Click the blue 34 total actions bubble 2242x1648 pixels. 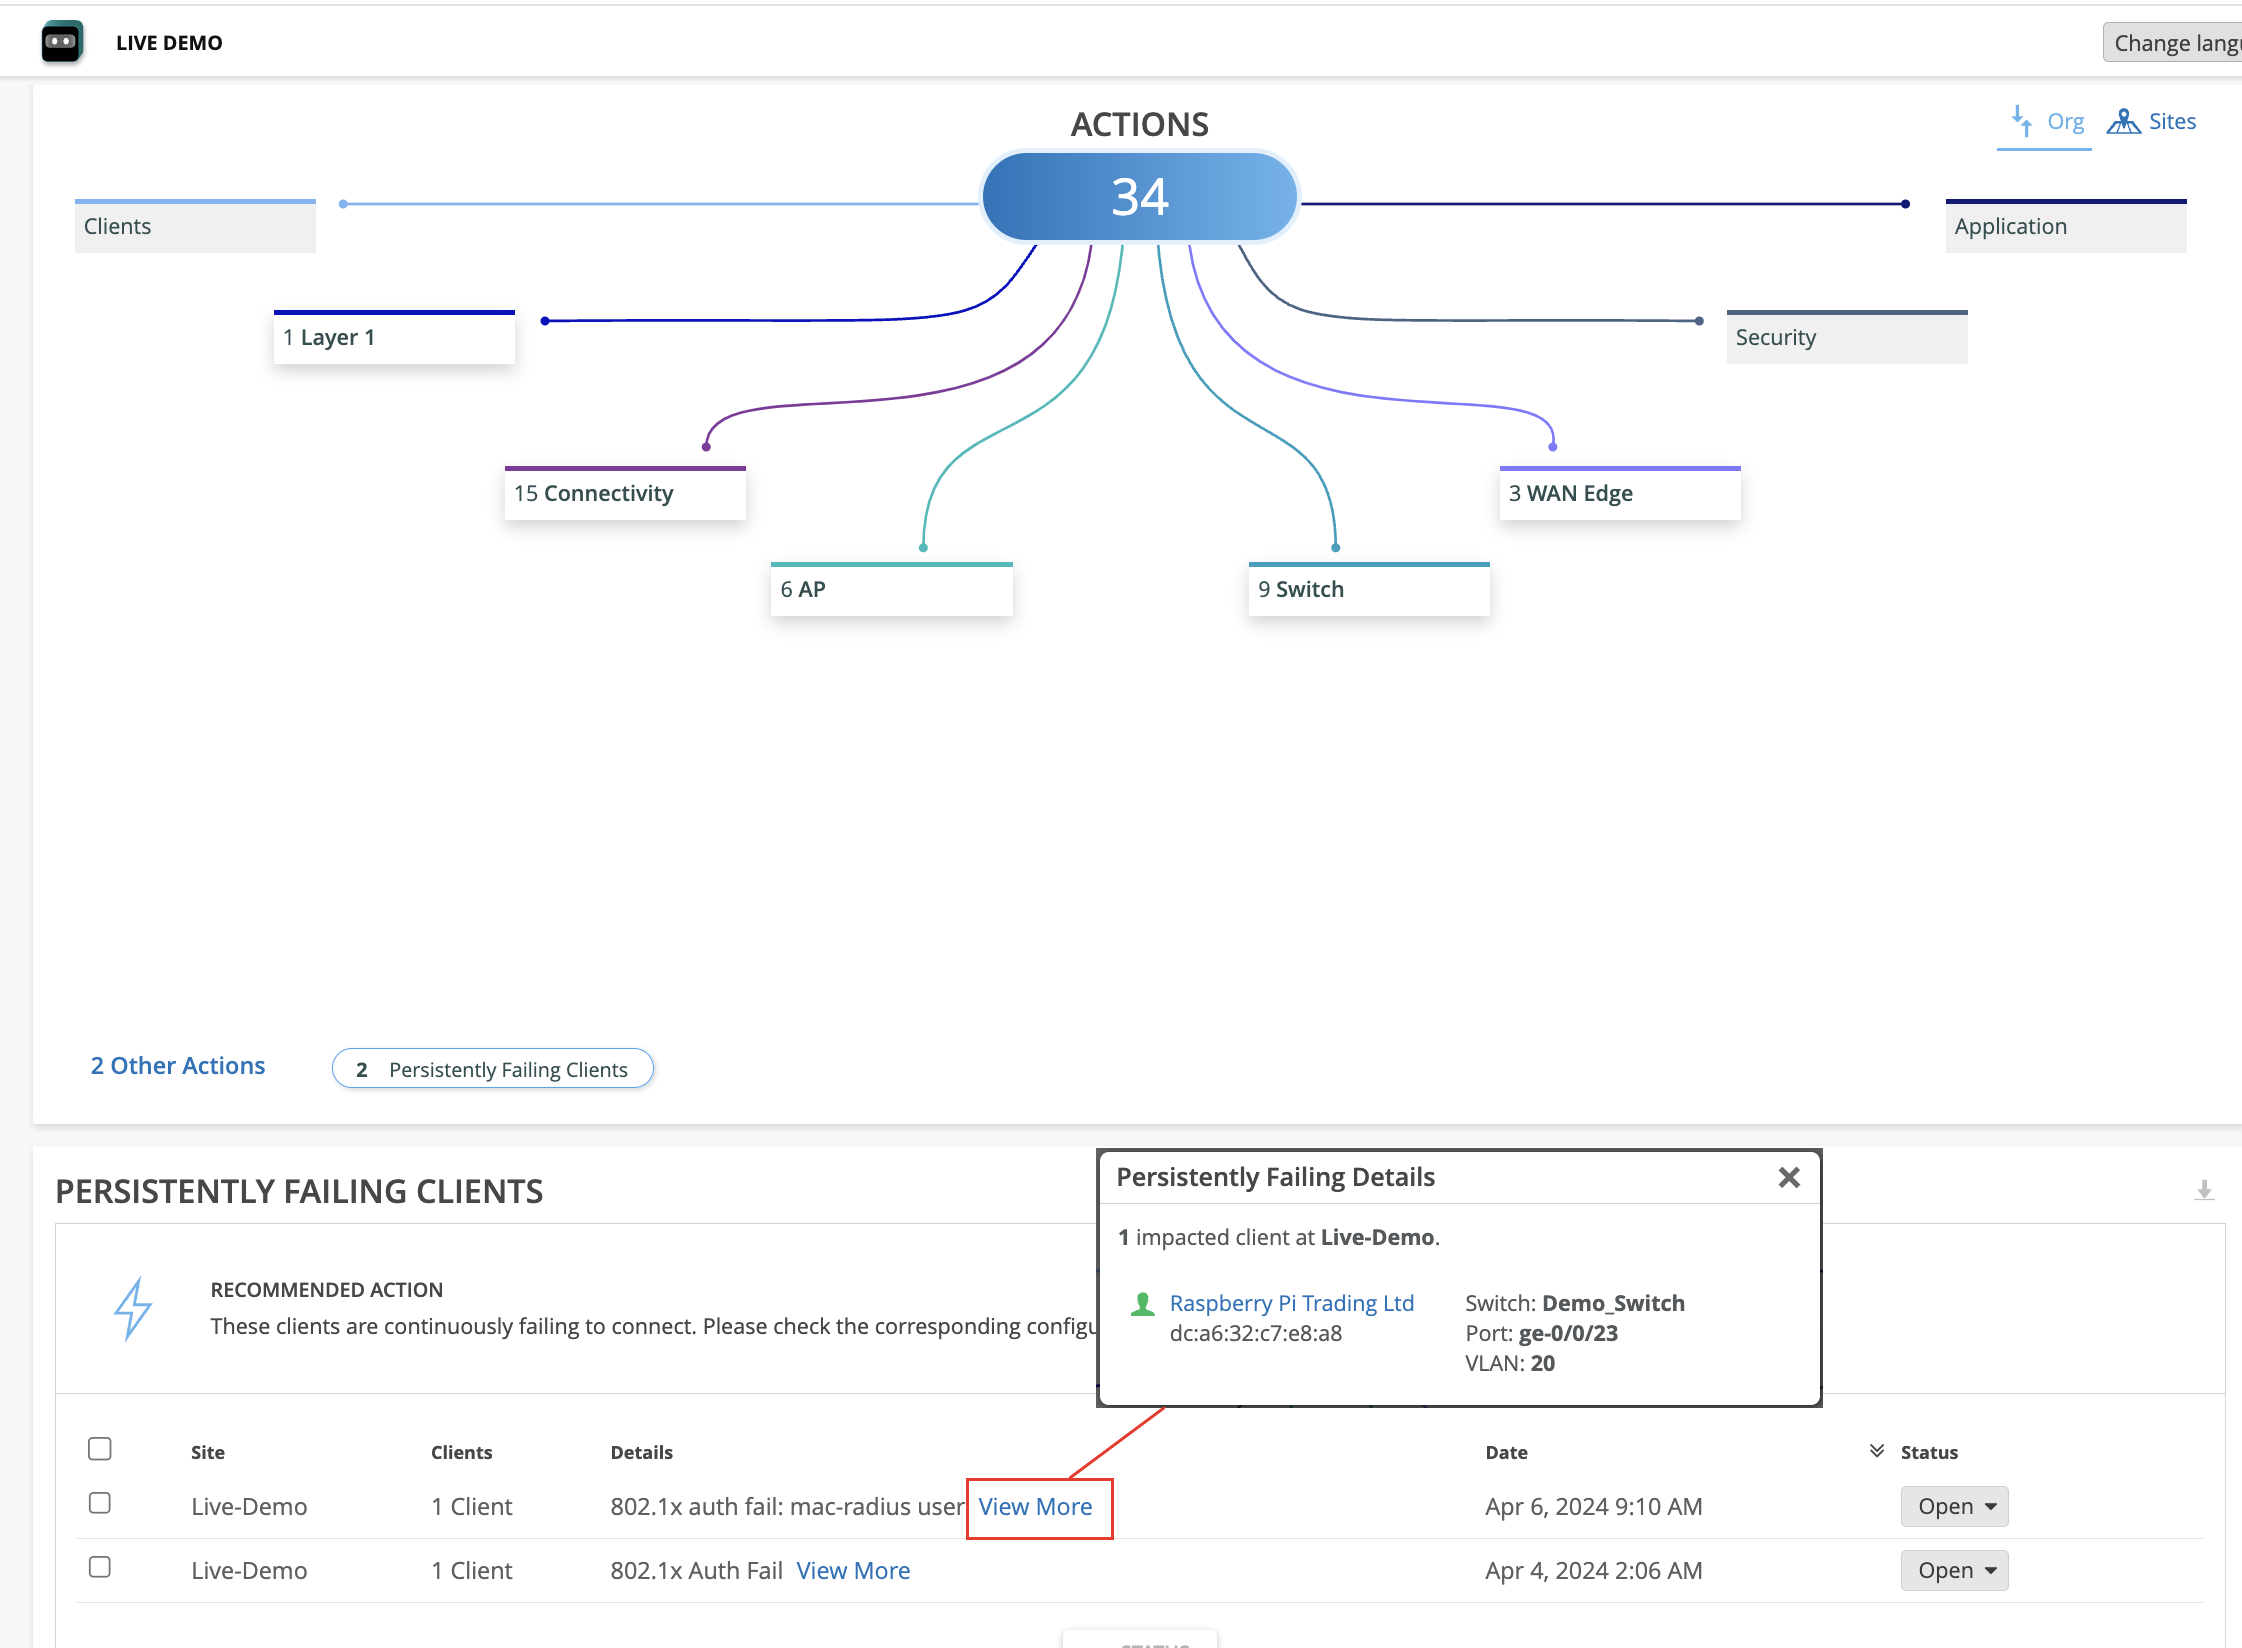point(1139,196)
